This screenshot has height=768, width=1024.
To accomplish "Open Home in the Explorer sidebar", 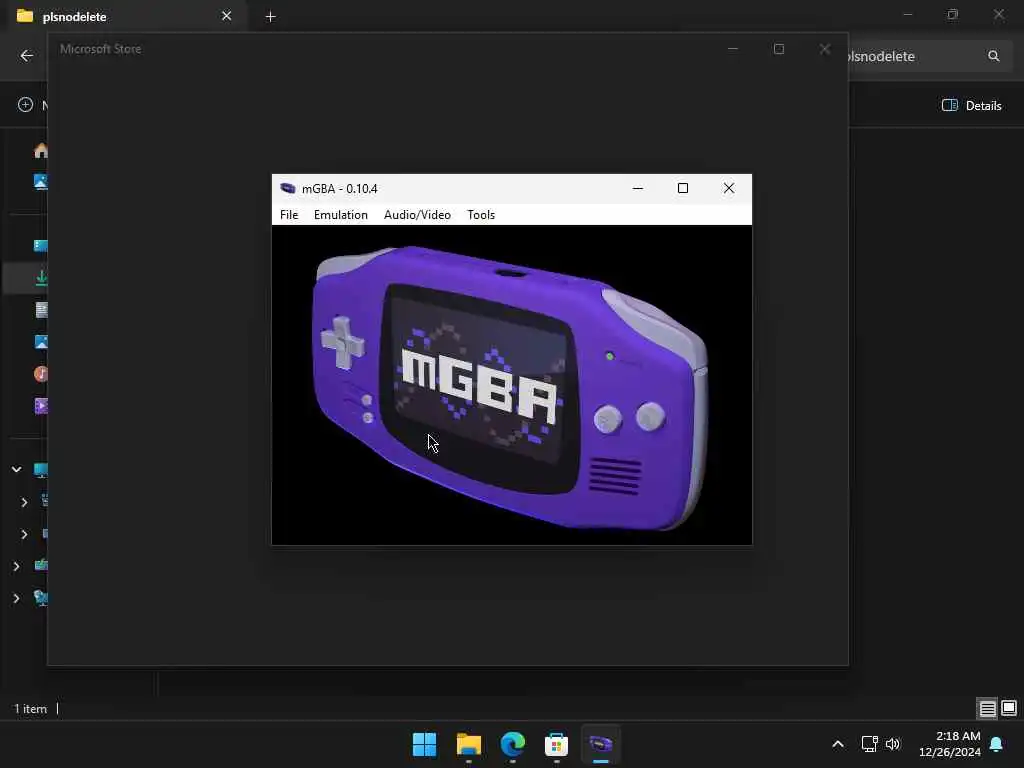I will pyautogui.click(x=40, y=151).
